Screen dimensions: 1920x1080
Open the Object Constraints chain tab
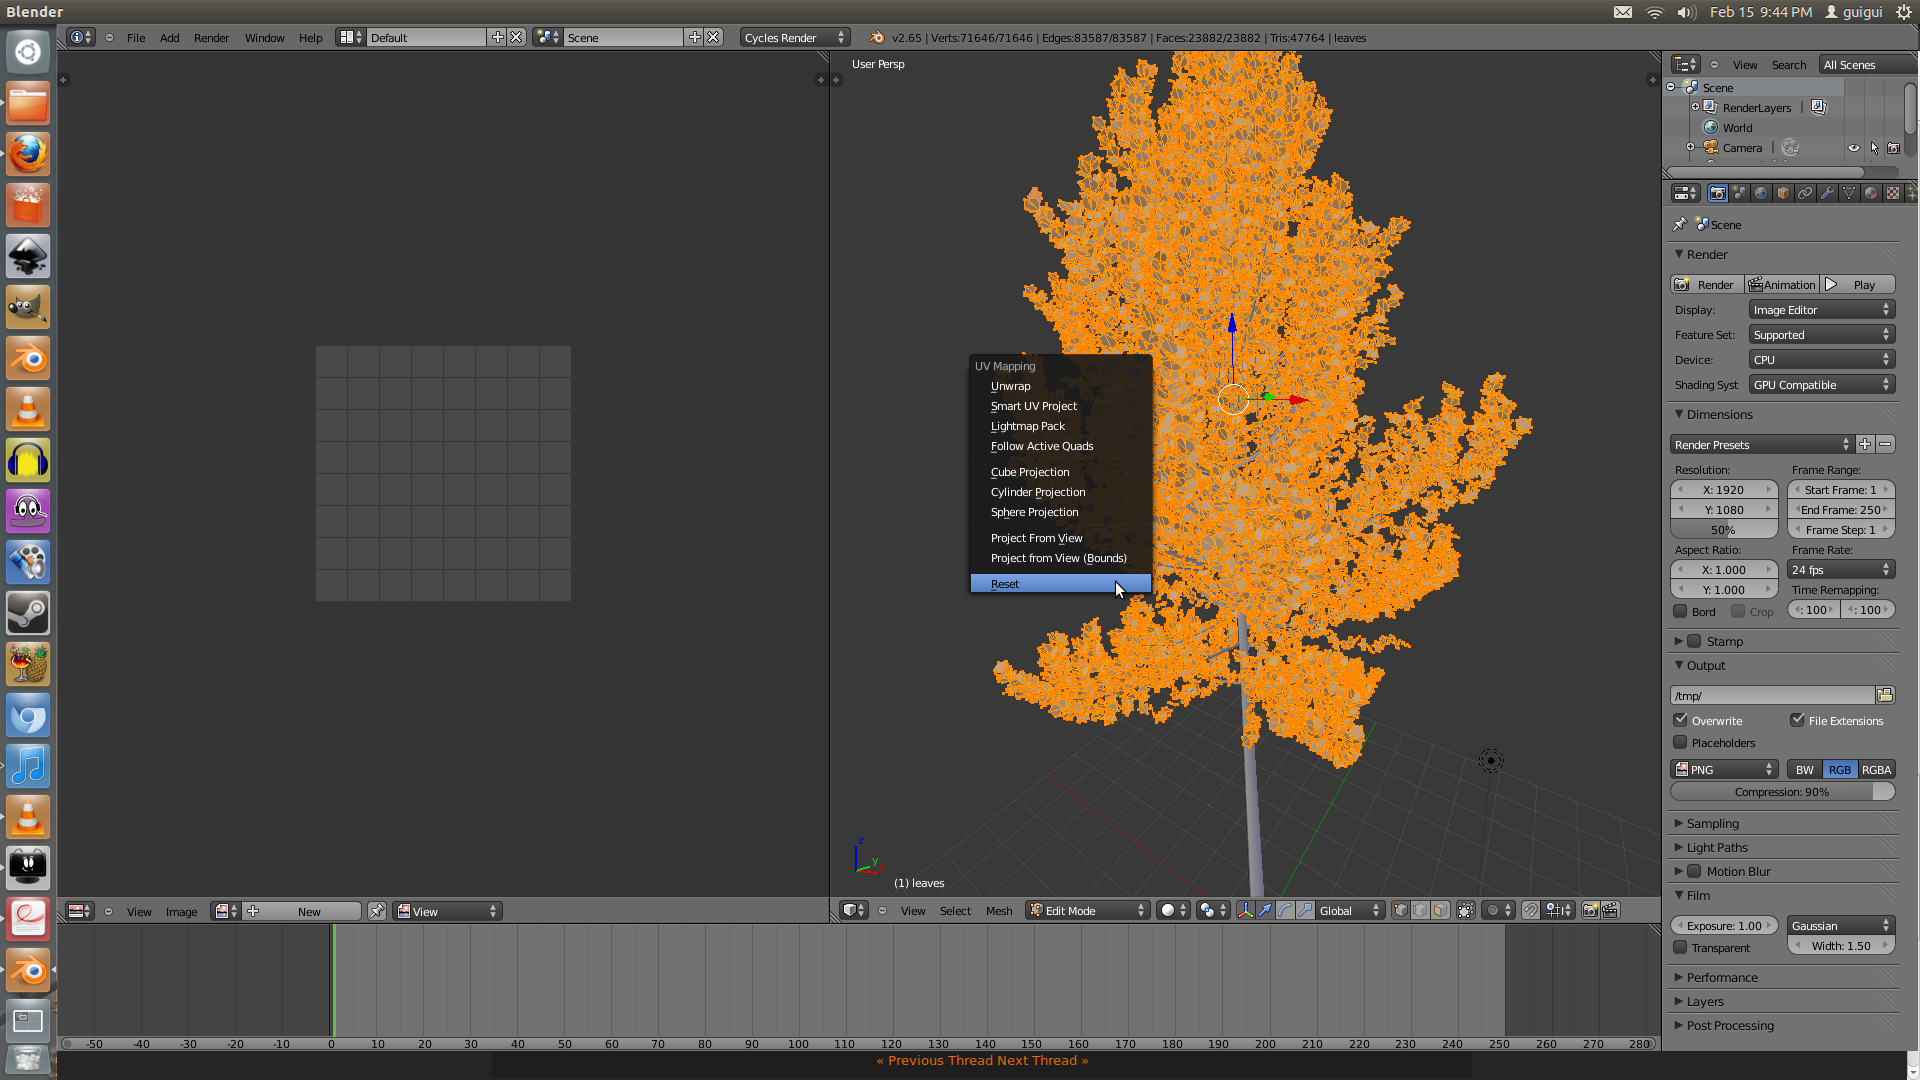tap(1805, 193)
